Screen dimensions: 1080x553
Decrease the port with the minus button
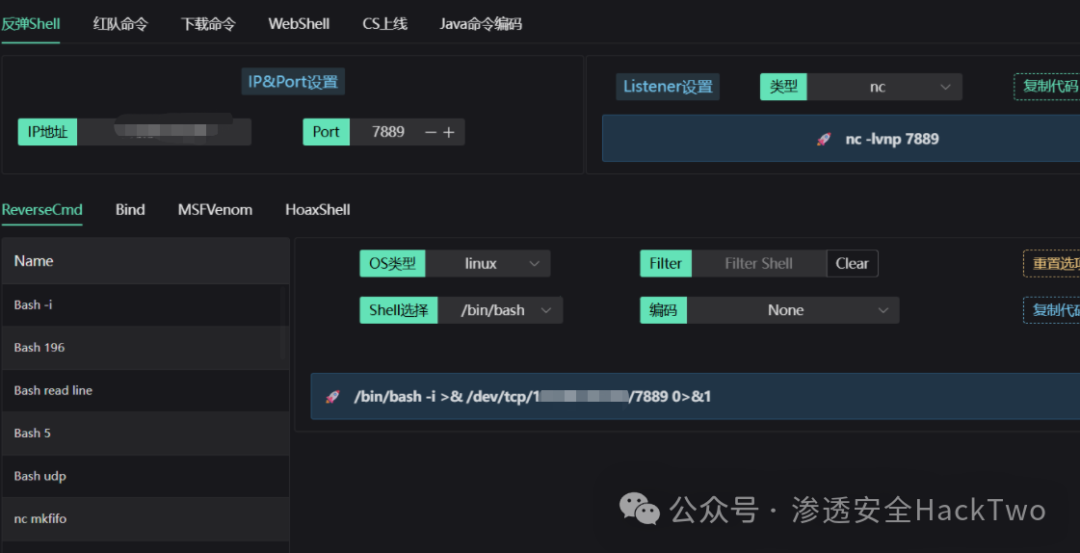pos(431,132)
